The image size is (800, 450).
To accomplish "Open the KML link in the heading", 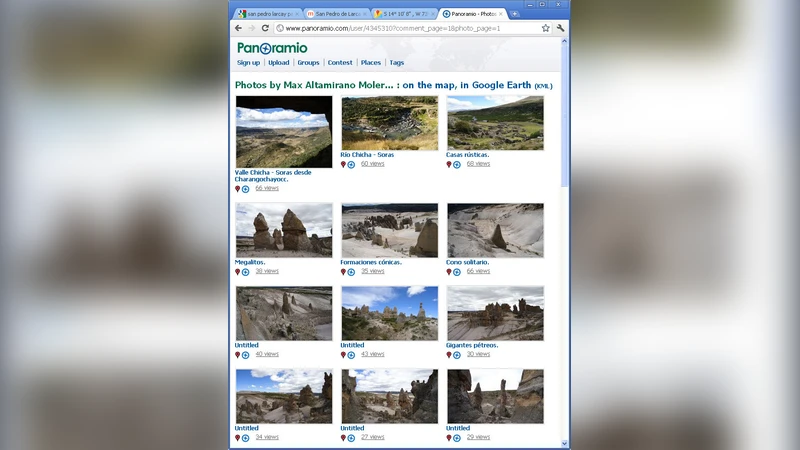I will tap(543, 86).
